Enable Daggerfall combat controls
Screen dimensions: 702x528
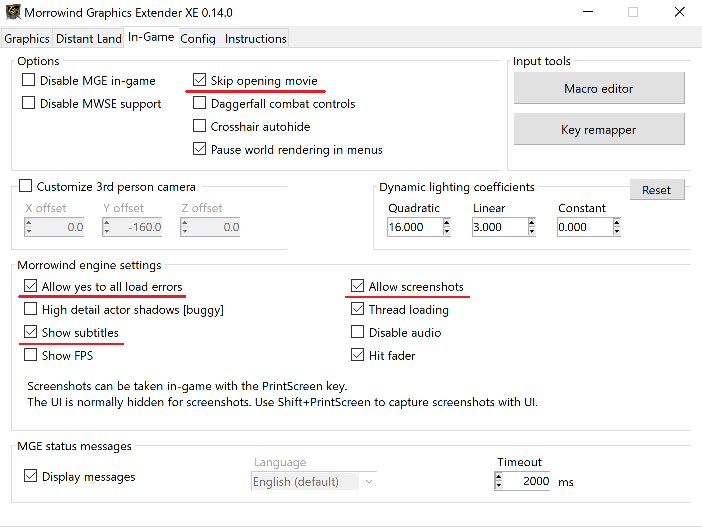[x=200, y=104]
